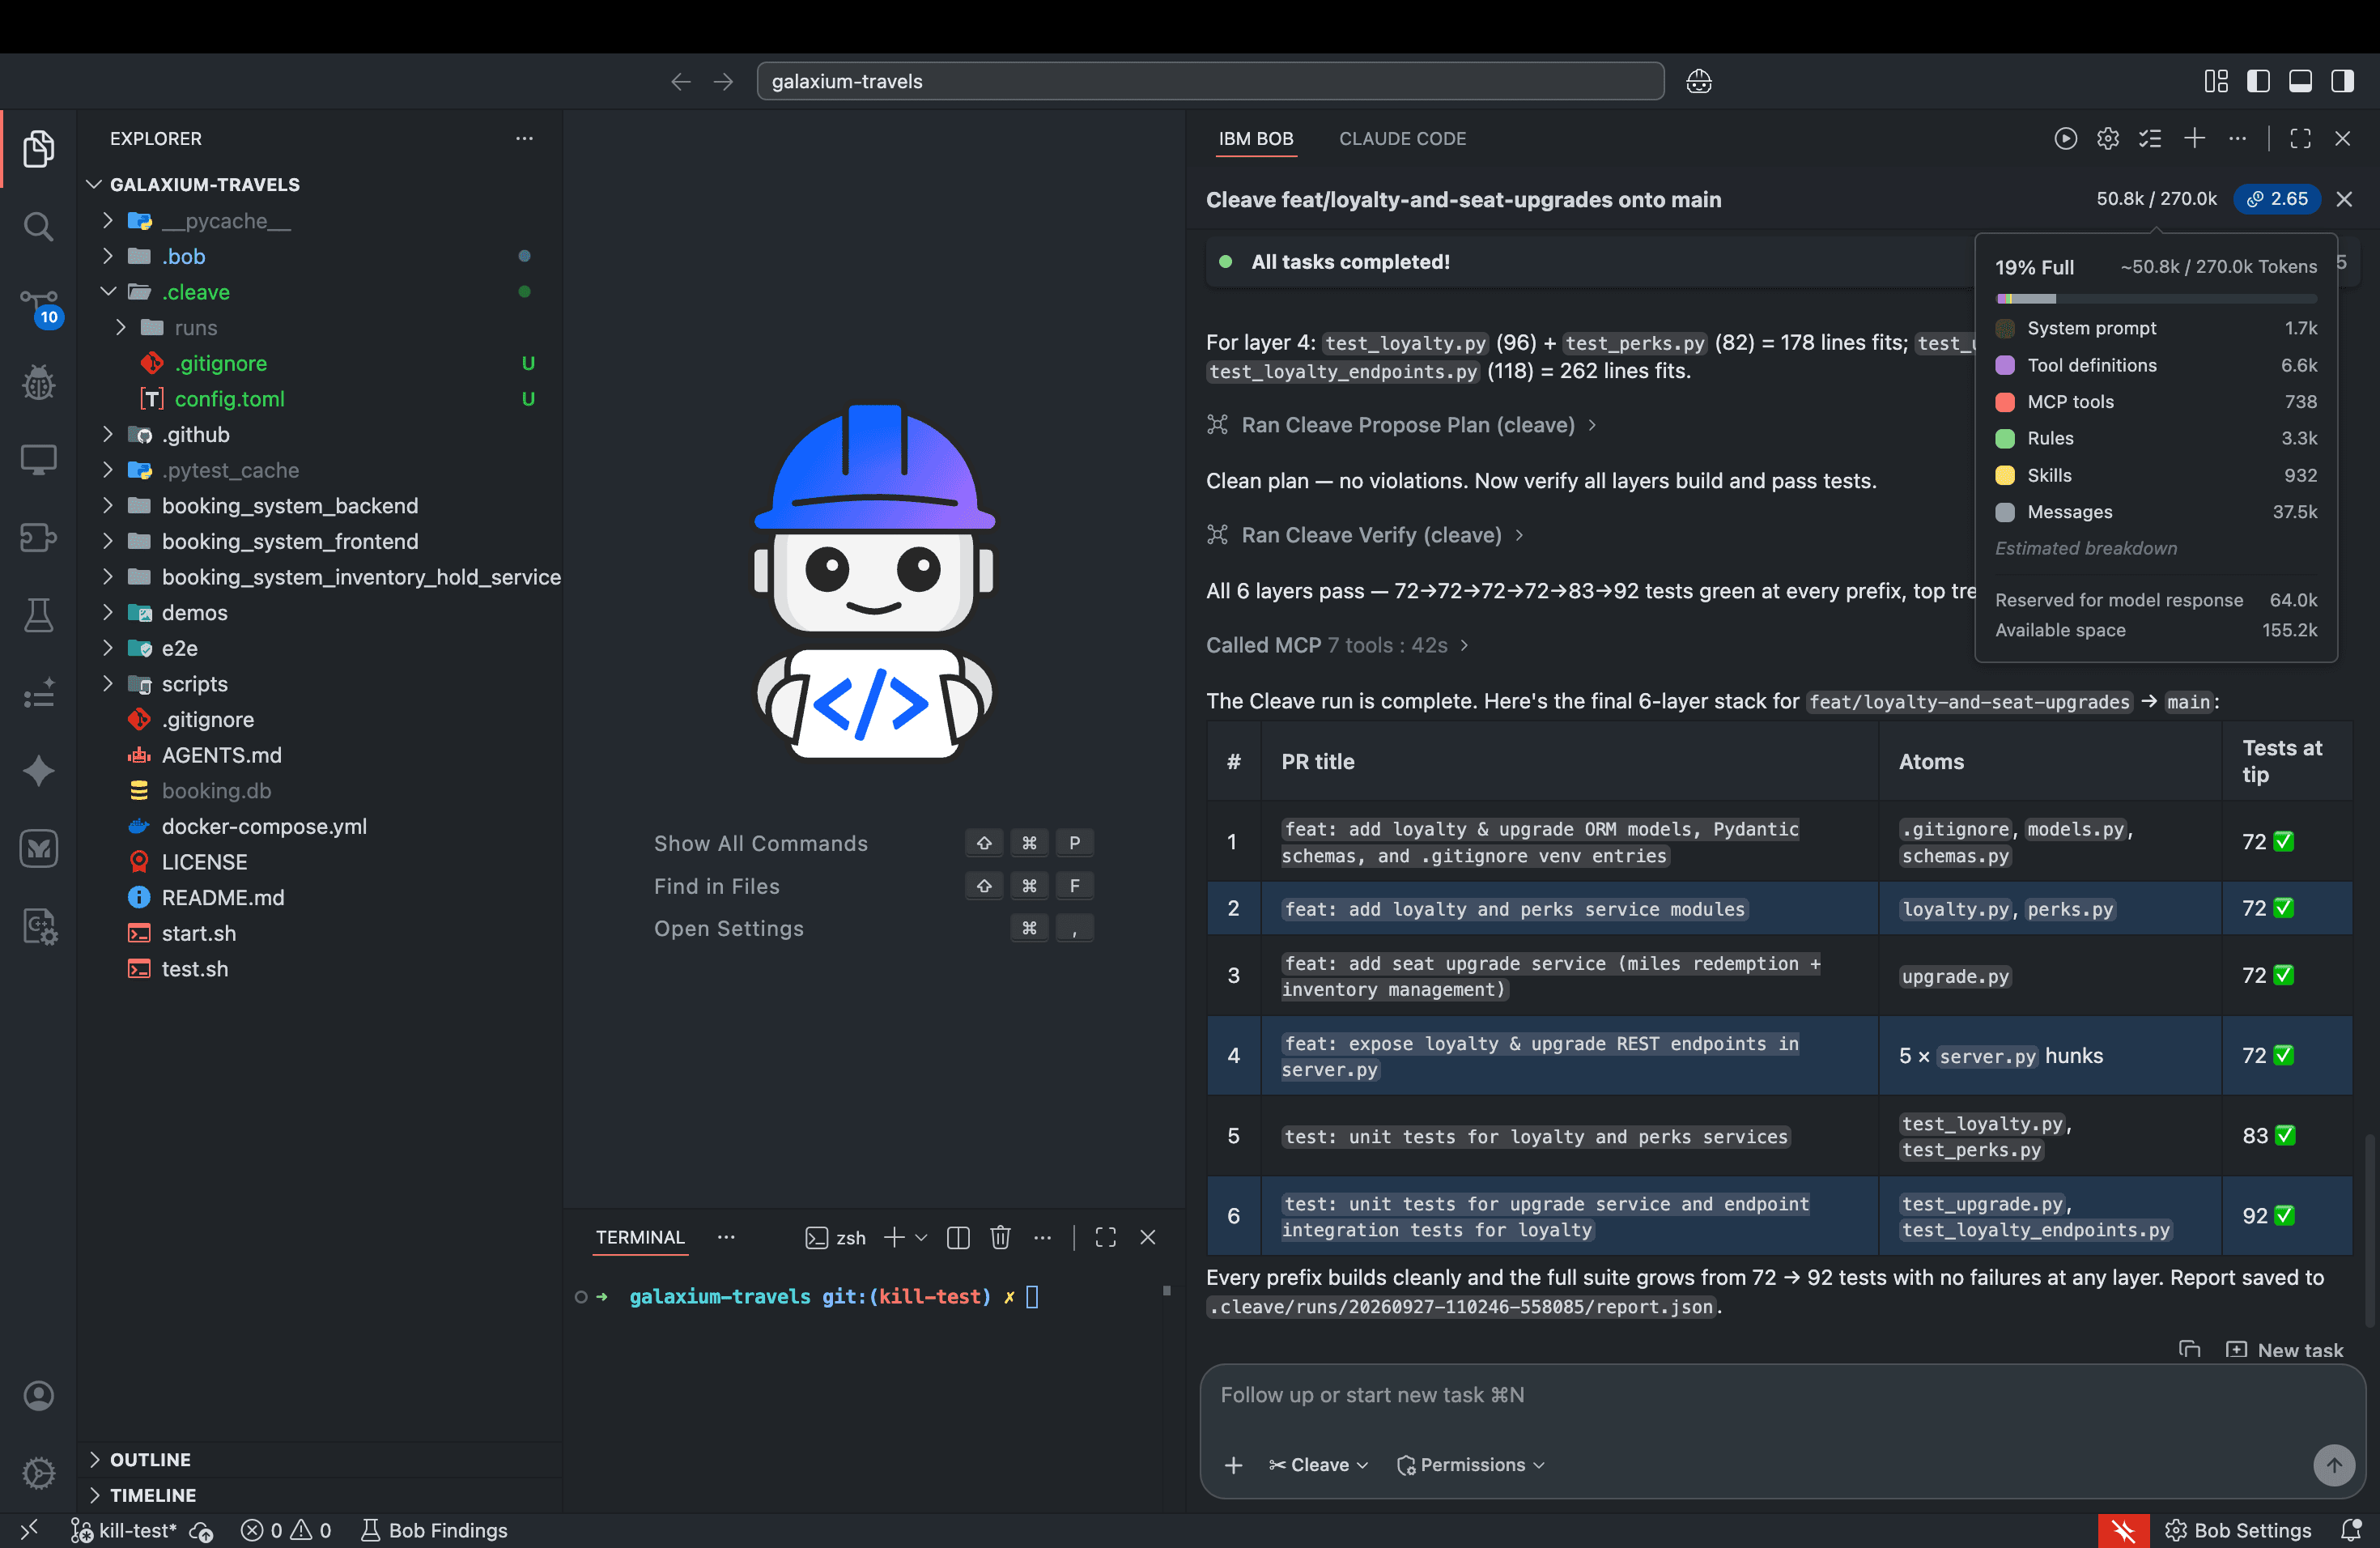
Task: Kill the terminal with trash icon
Action: (x=1000, y=1237)
